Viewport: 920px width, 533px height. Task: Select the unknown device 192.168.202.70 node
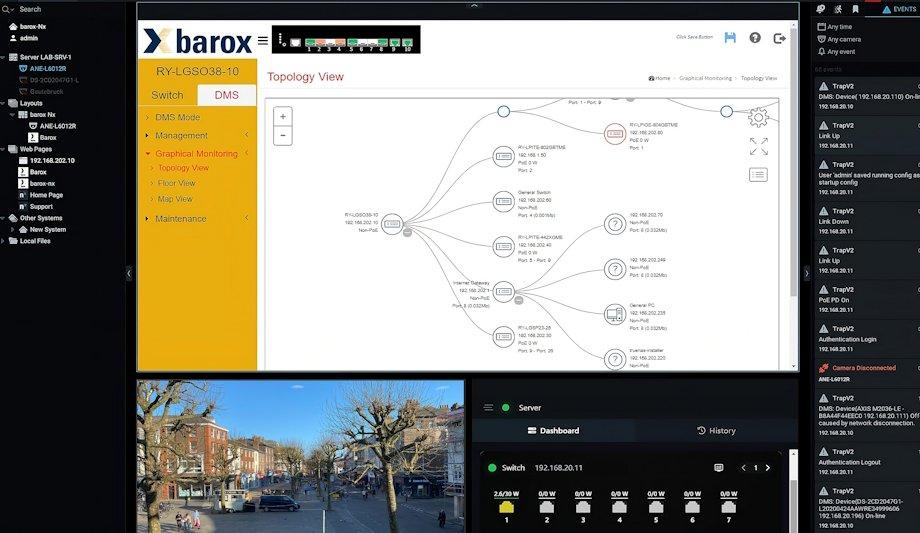click(x=615, y=224)
